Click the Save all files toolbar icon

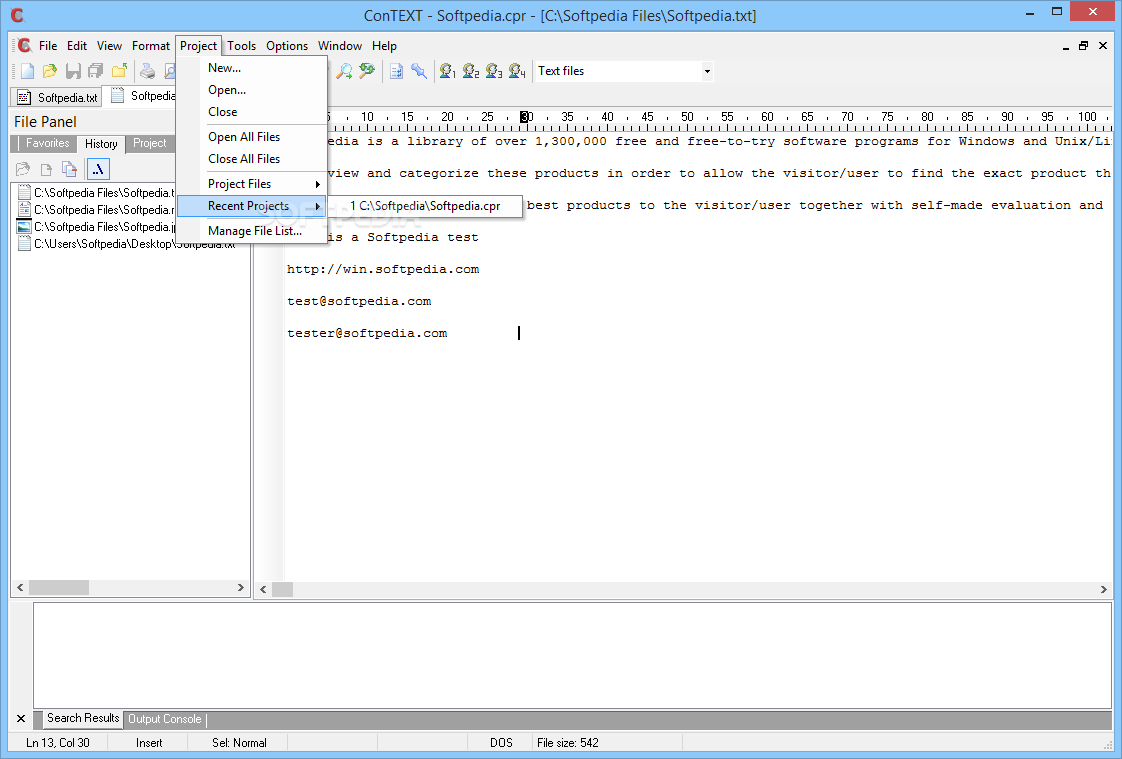pos(95,71)
